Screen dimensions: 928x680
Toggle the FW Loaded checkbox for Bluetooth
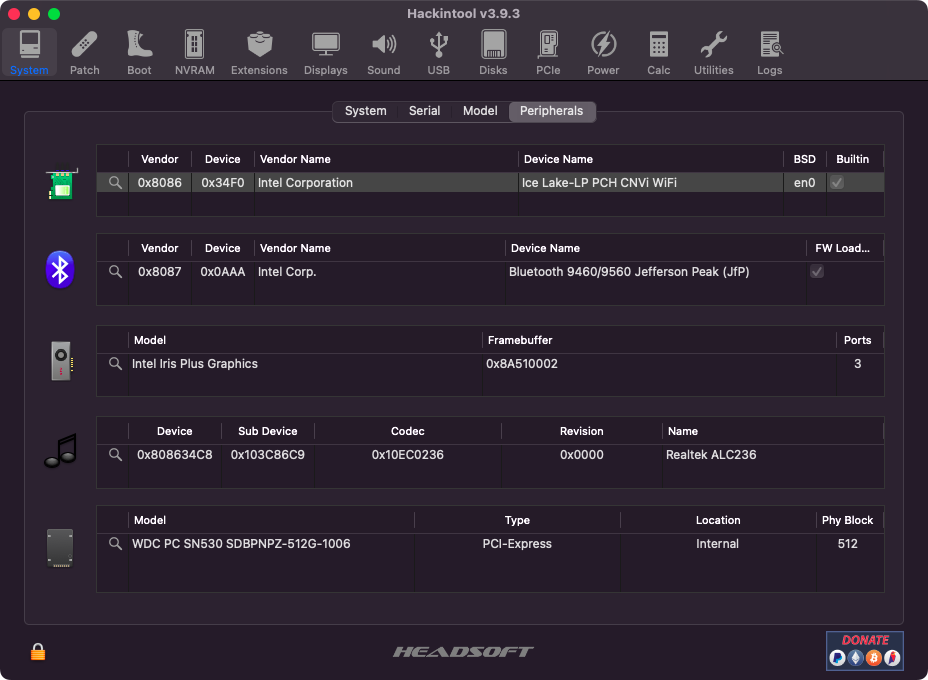(817, 272)
